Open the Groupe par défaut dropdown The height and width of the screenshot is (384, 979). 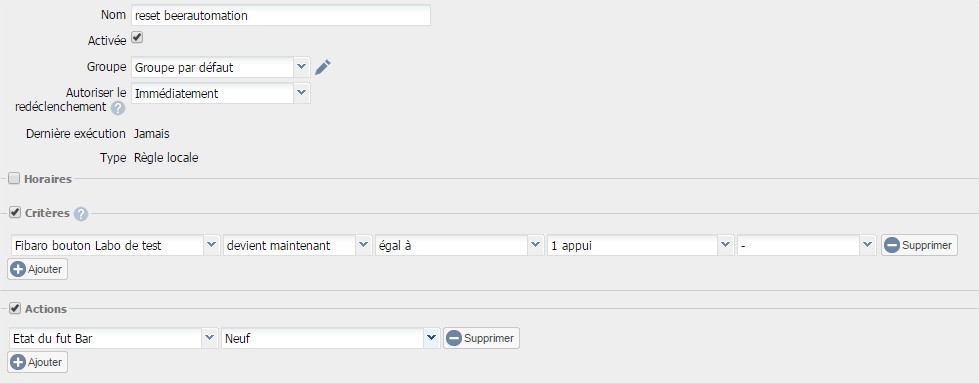(x=220, y=67)
